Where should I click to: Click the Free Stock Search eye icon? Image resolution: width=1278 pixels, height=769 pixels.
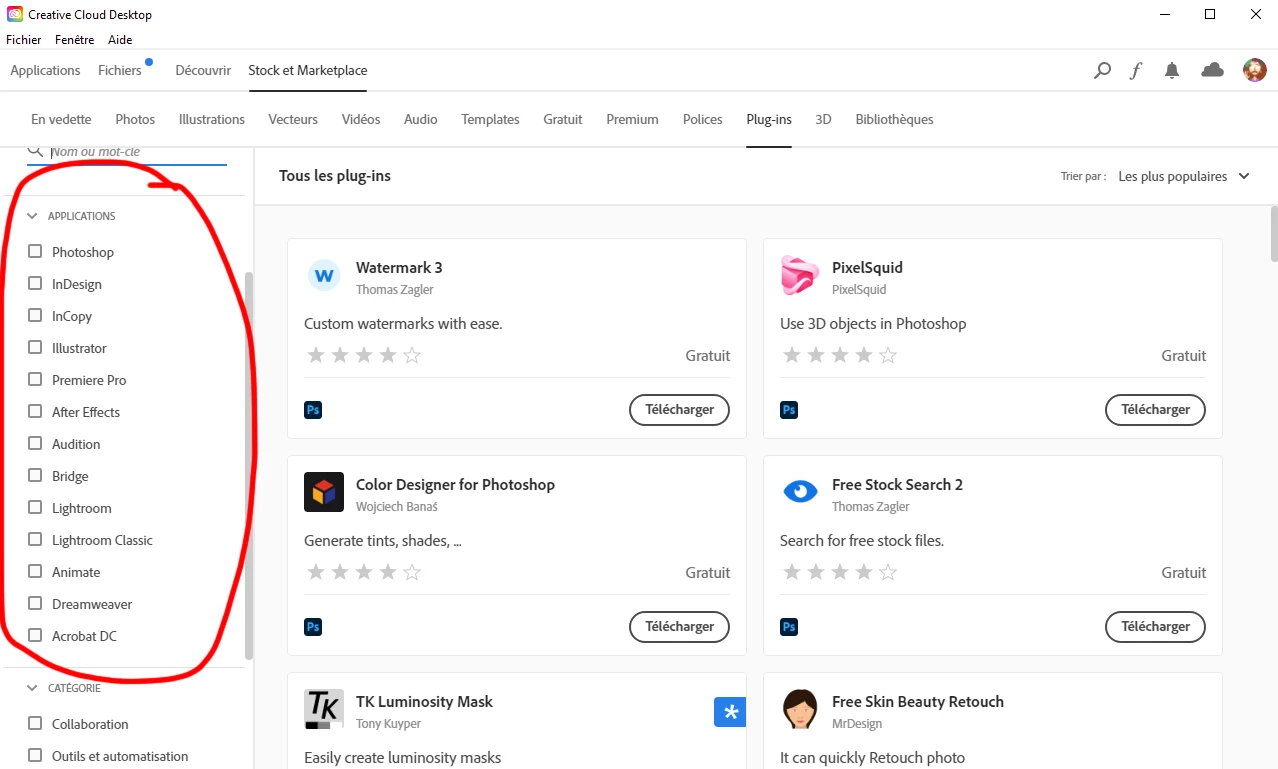coord(800,492)
